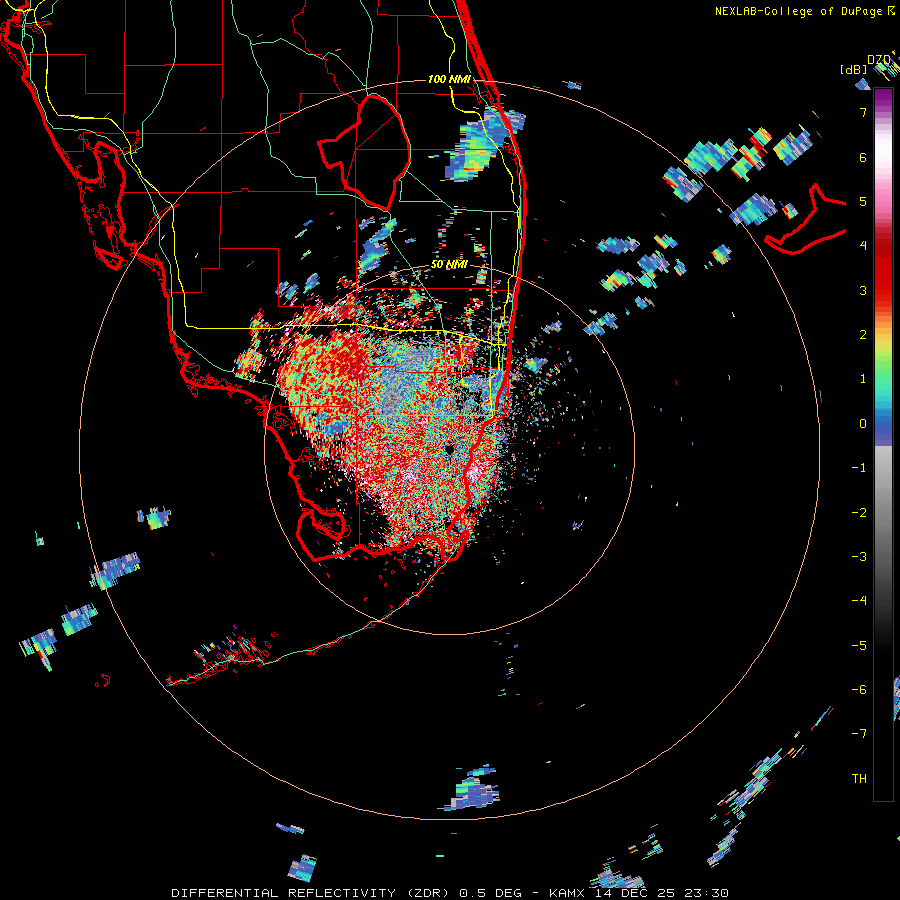
Task: Click the 50 NMI range ring label
Action: tap(449, 265)
